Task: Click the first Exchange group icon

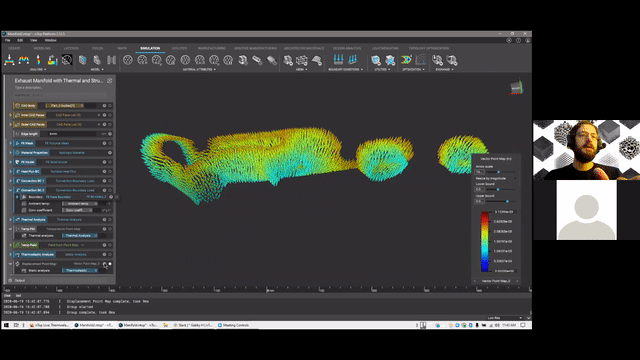Action: [438, 60]
